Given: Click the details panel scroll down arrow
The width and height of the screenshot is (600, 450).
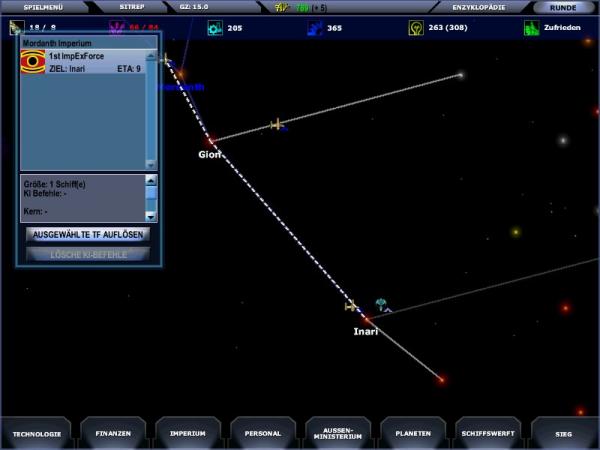Looking at the screenshot, I should (x=151, y=217).
